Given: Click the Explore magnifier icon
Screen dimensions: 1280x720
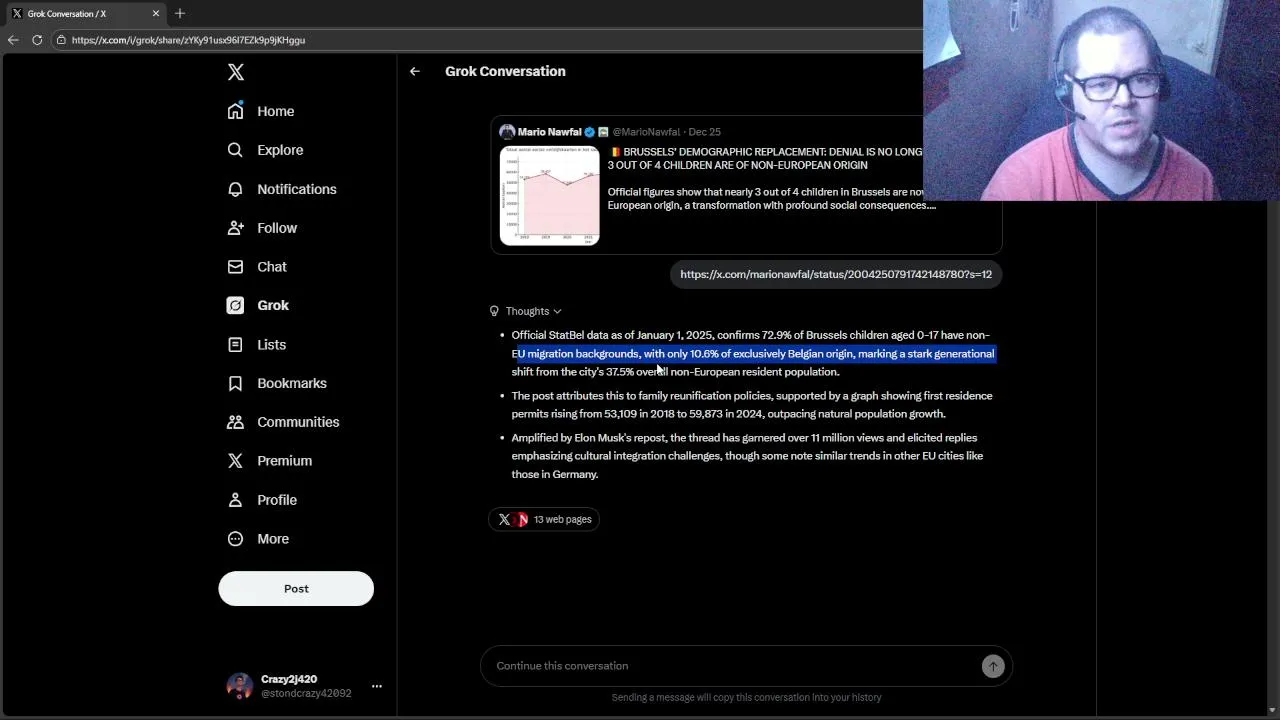Looking at the screenshot, I should click(x=235, y=150).
